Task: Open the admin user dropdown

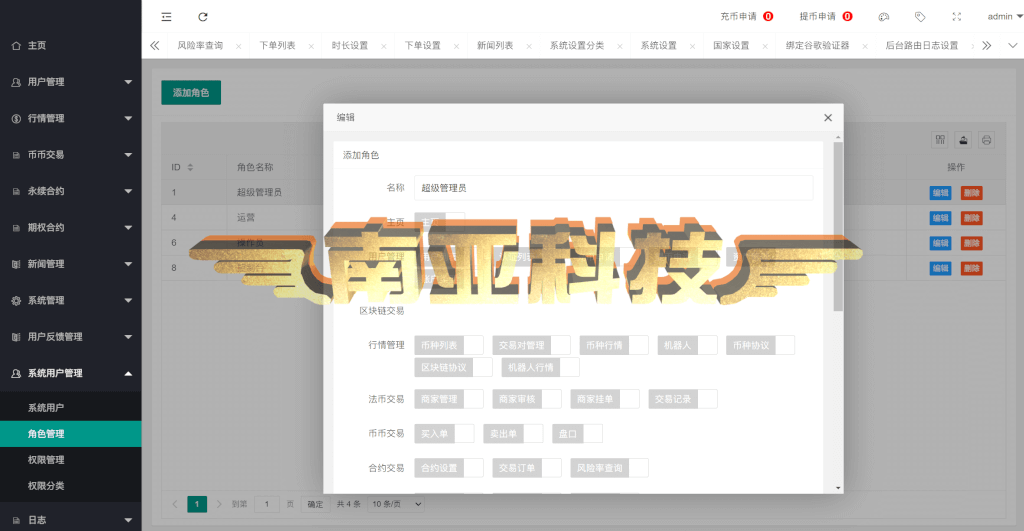Action: point(1004,16)
